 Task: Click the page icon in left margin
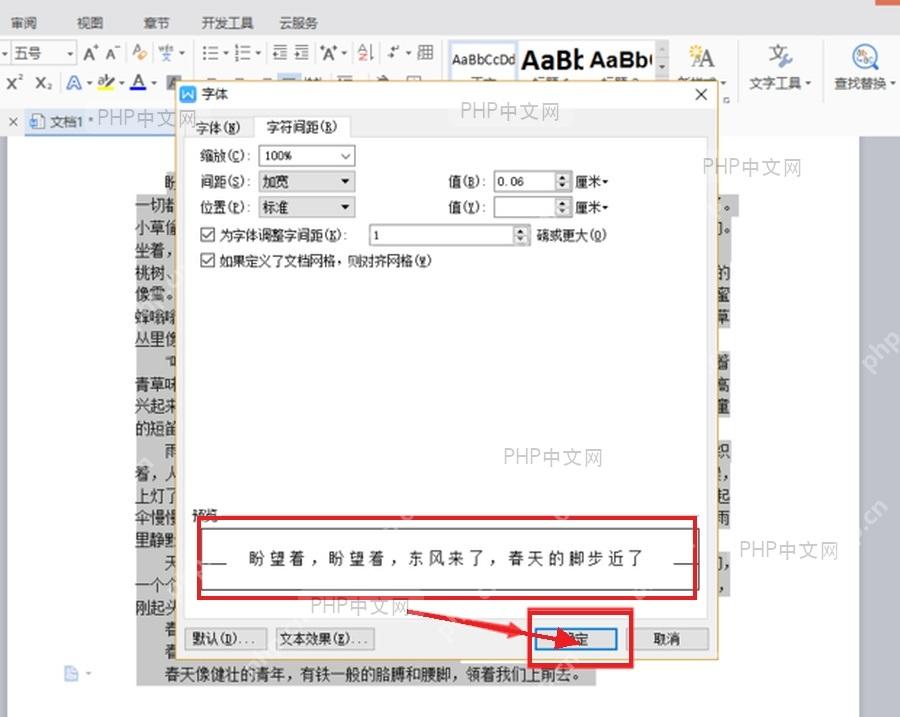point(71,673)
